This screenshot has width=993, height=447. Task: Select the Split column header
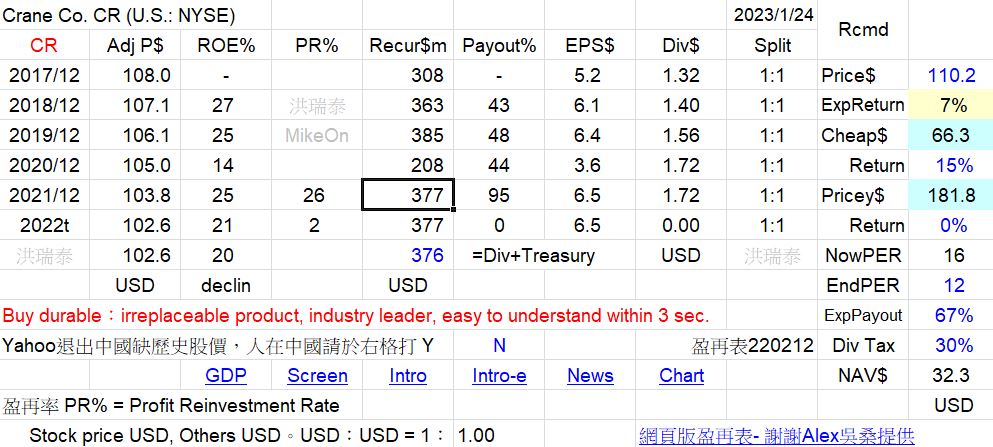tap(773, 45)
